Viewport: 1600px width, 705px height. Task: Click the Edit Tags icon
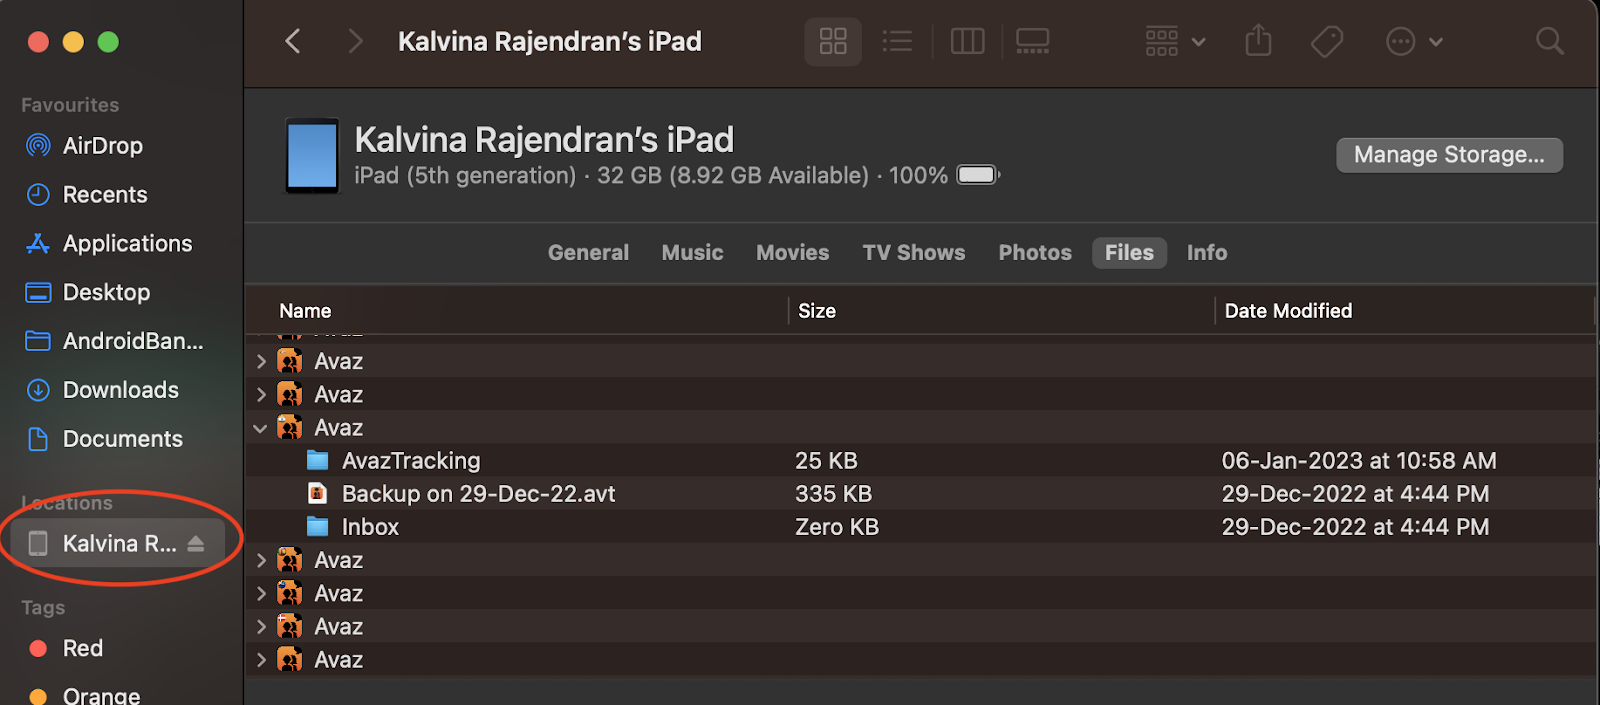[x=1327, y=41]
